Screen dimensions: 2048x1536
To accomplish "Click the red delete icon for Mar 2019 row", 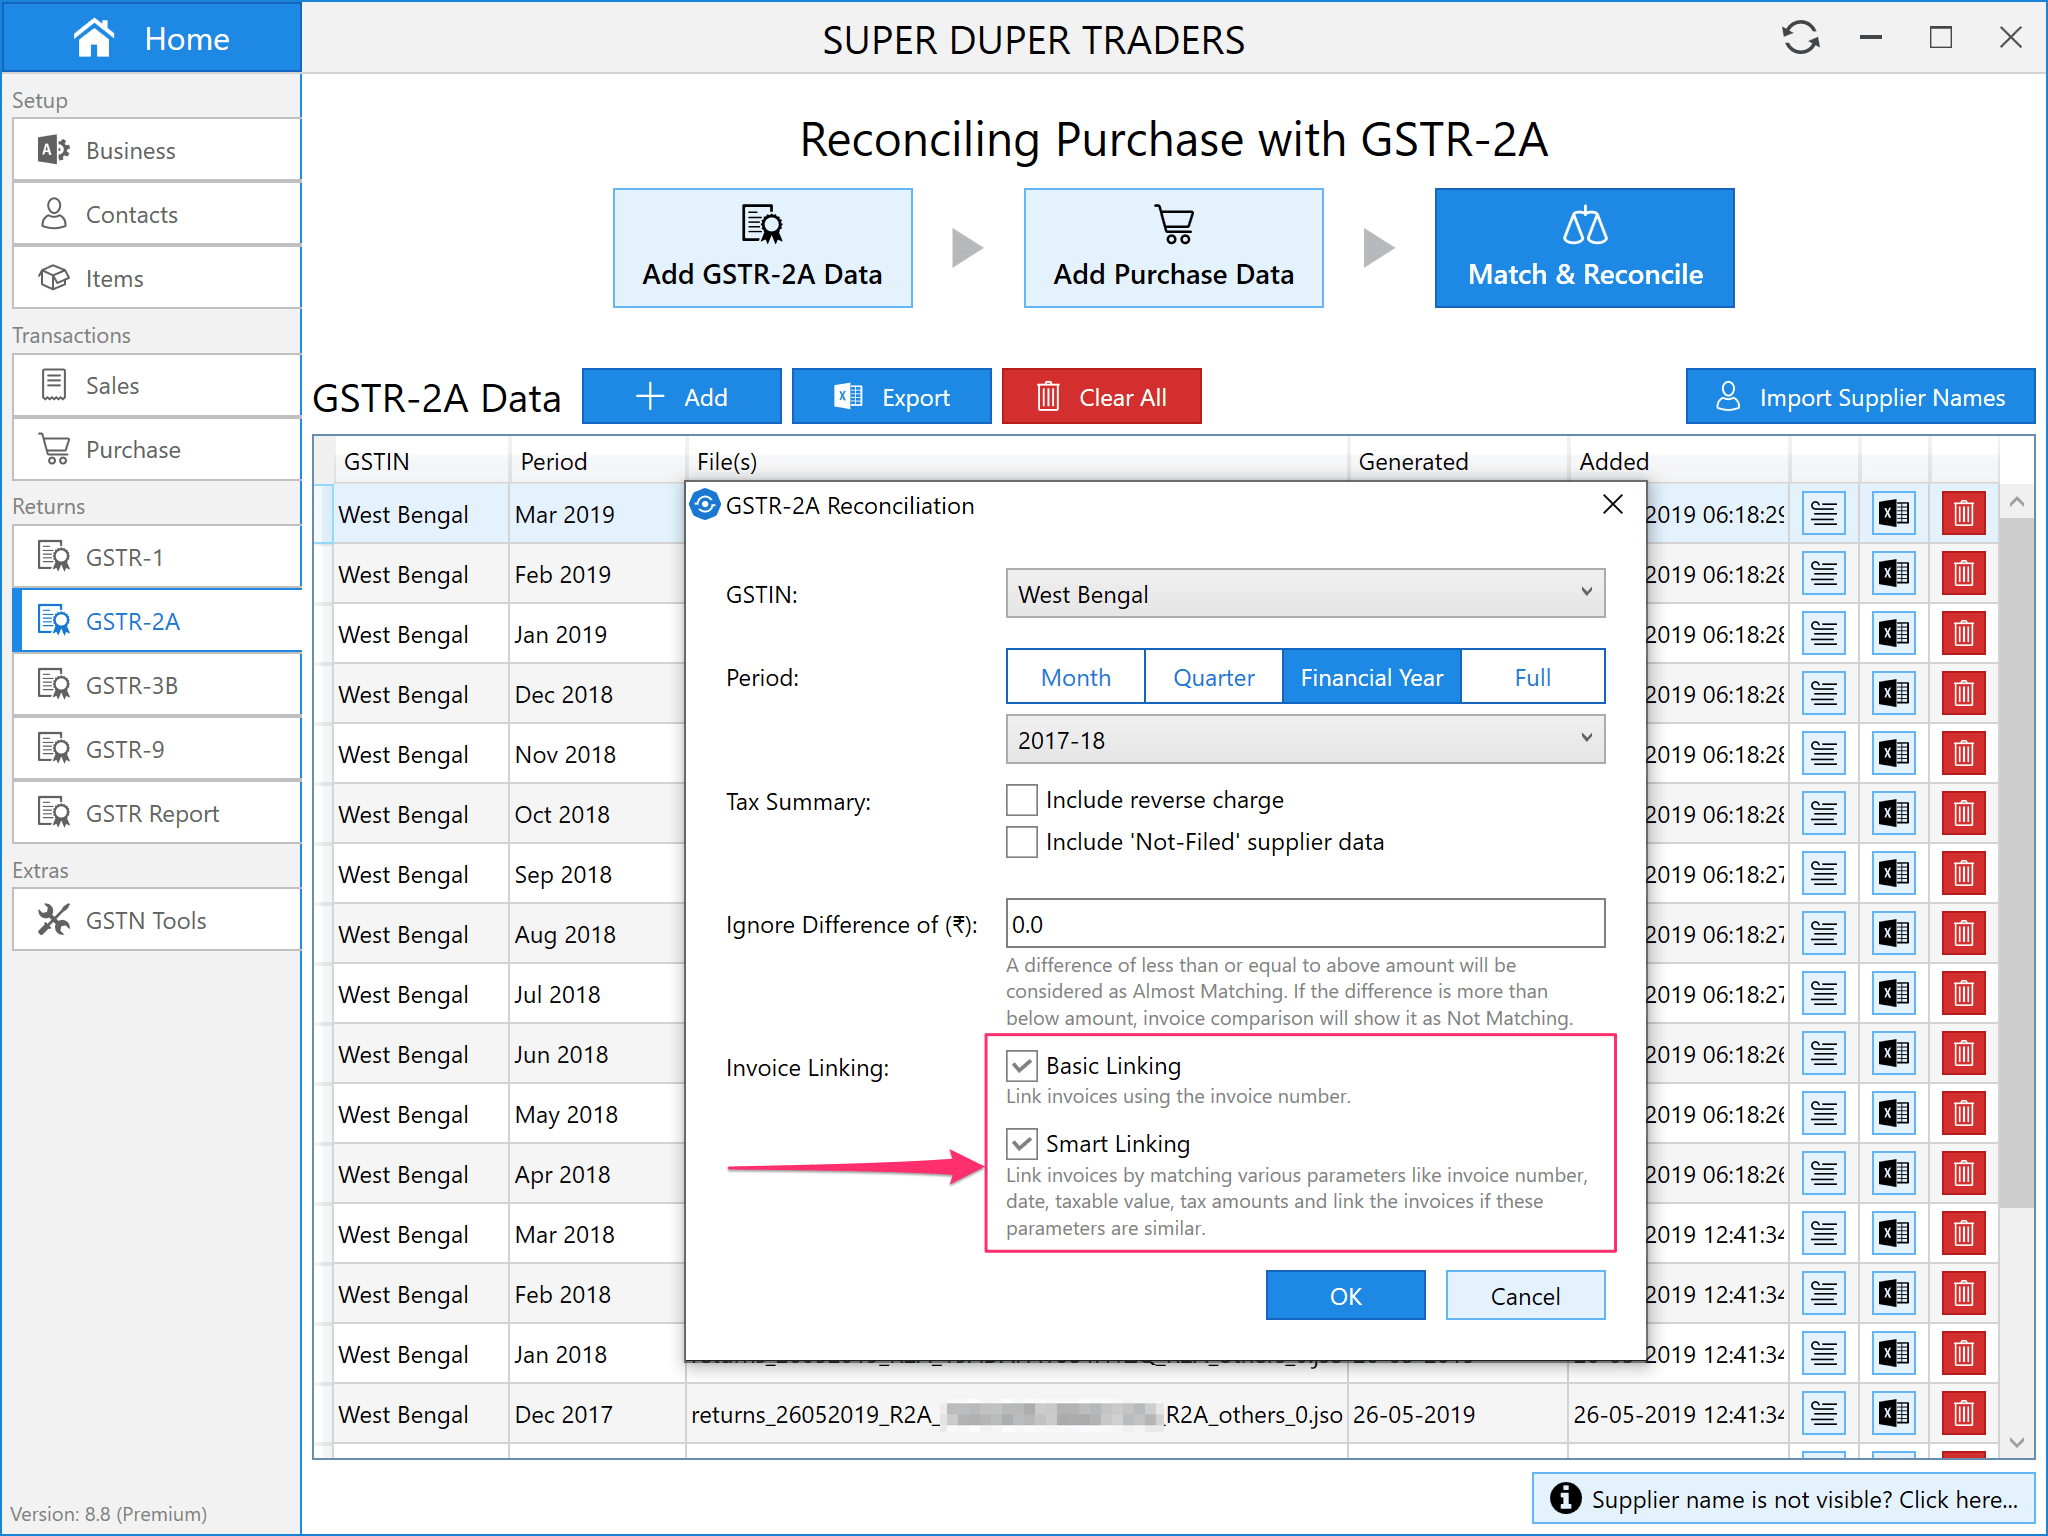I will coord(1963,514).
